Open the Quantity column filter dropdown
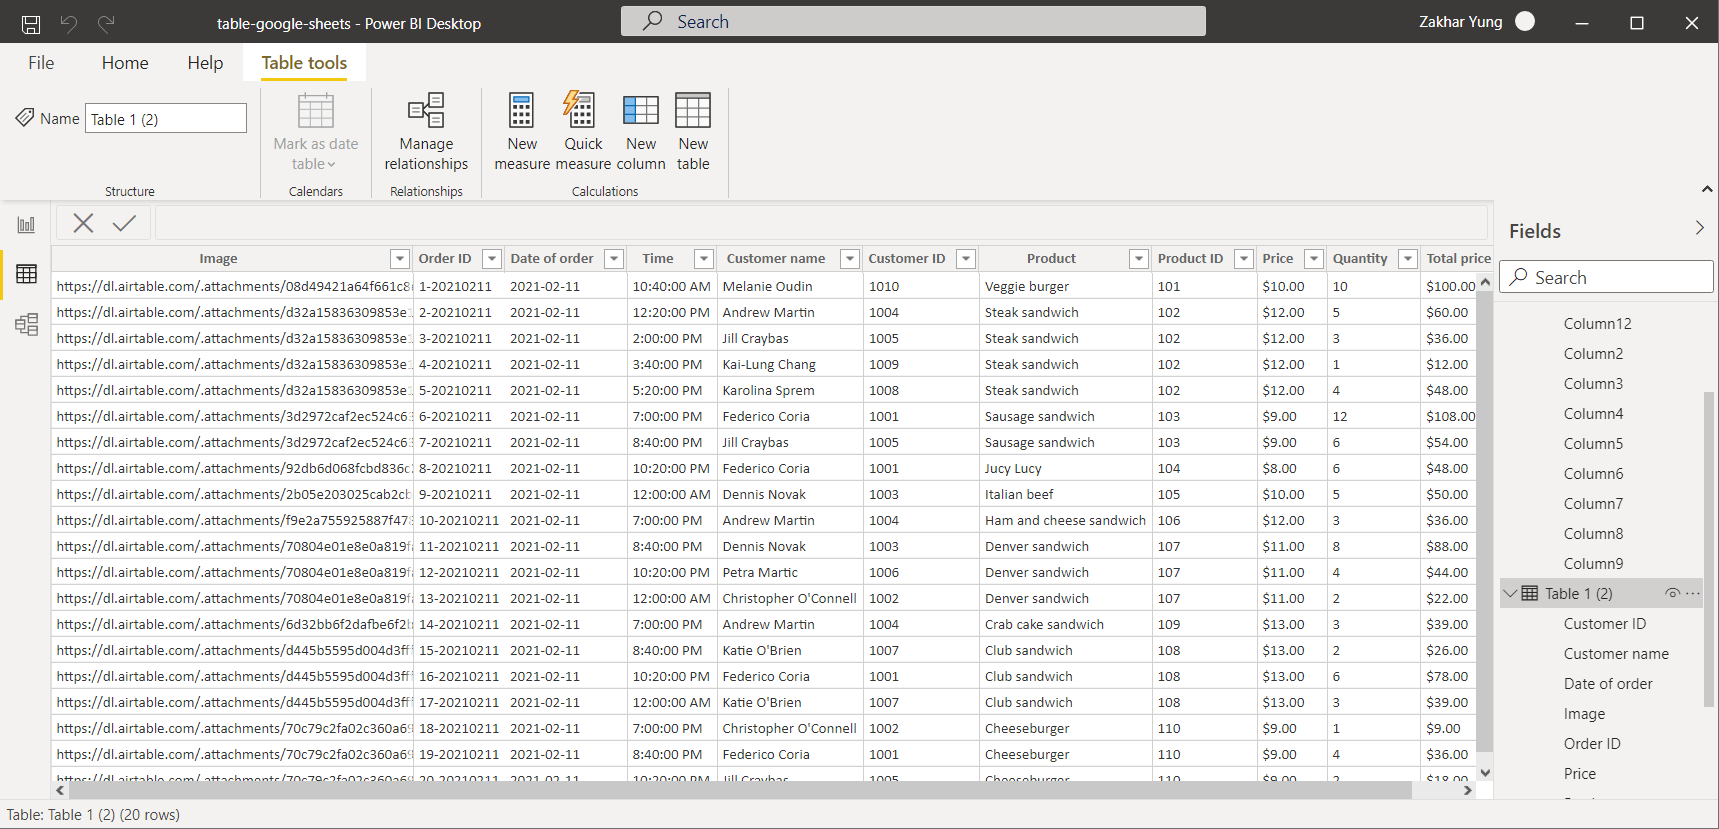 click(1408, 259)
